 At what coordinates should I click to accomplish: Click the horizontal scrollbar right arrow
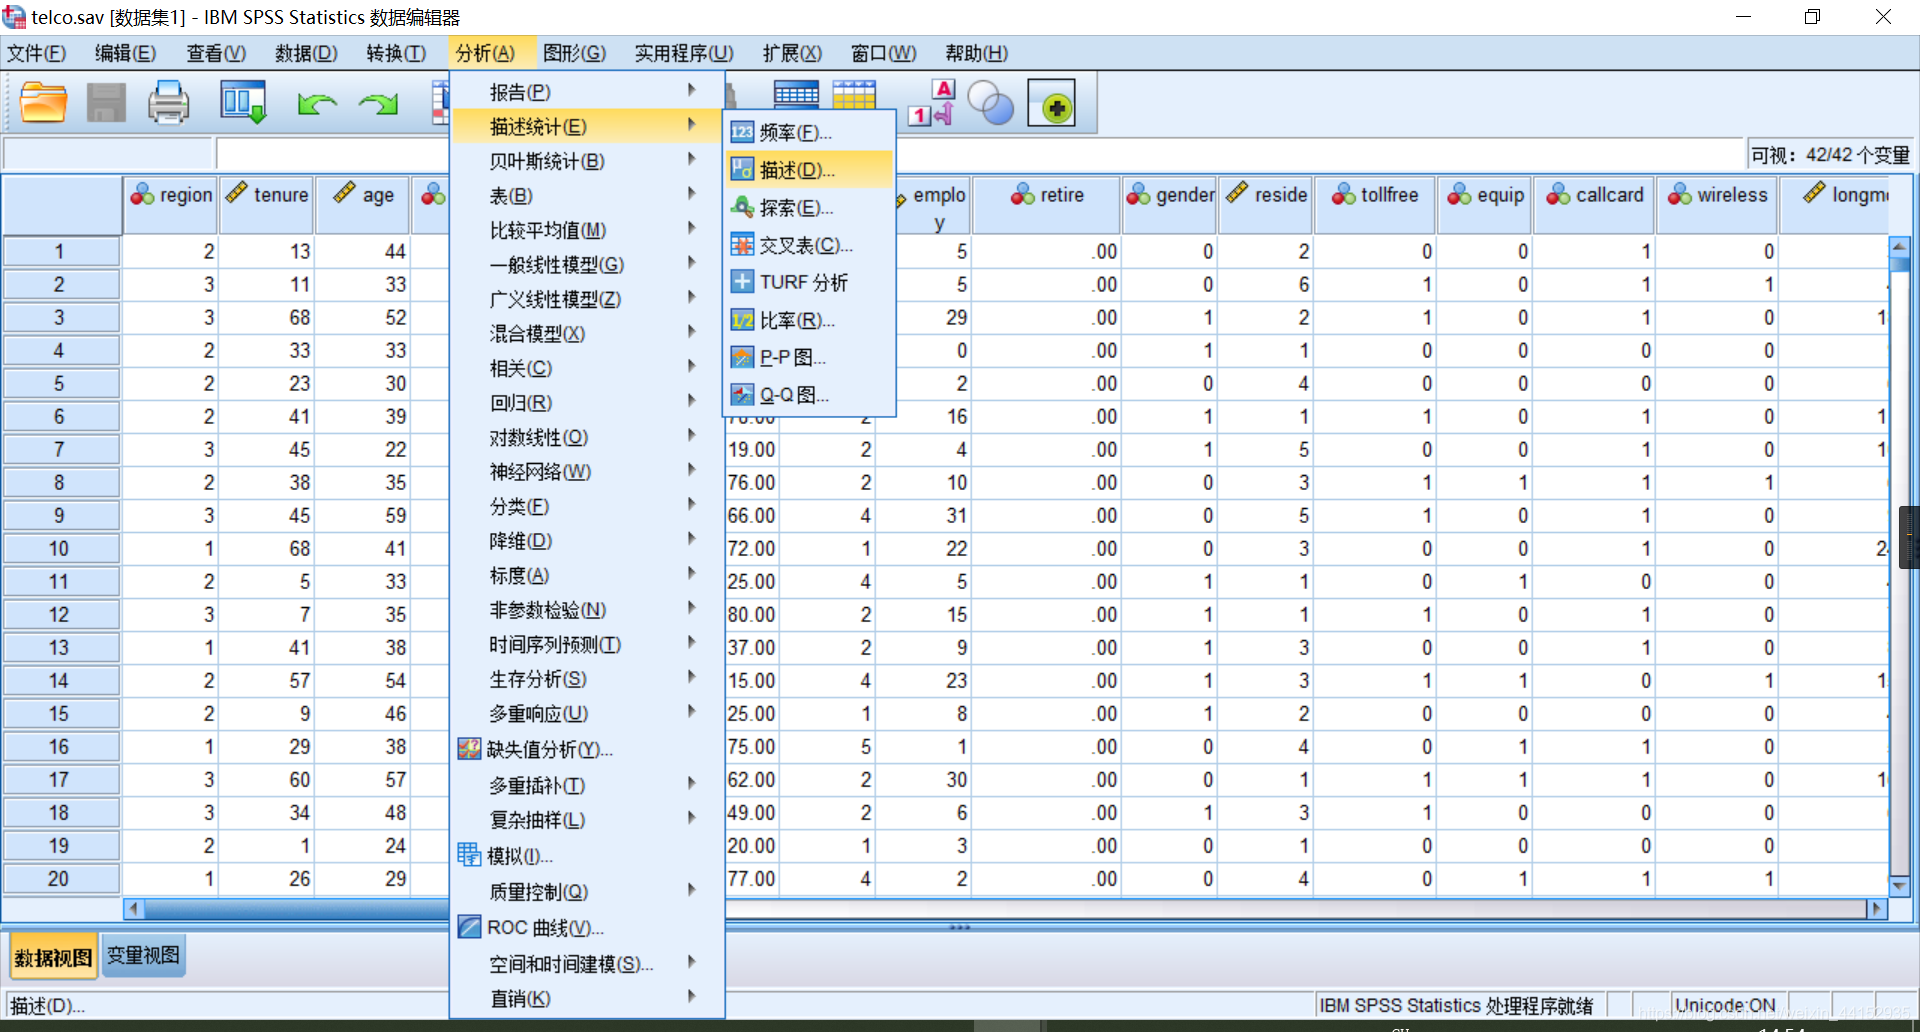click(x=1877, y=909)
